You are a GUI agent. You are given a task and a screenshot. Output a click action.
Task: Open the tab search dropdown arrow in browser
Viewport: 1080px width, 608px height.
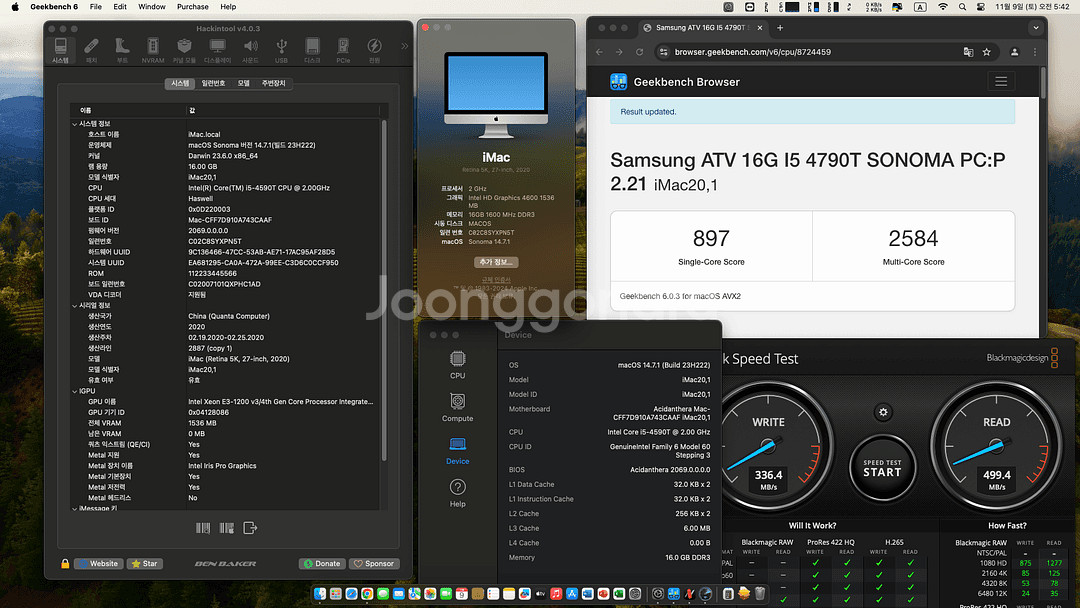tap(1035, 28)
